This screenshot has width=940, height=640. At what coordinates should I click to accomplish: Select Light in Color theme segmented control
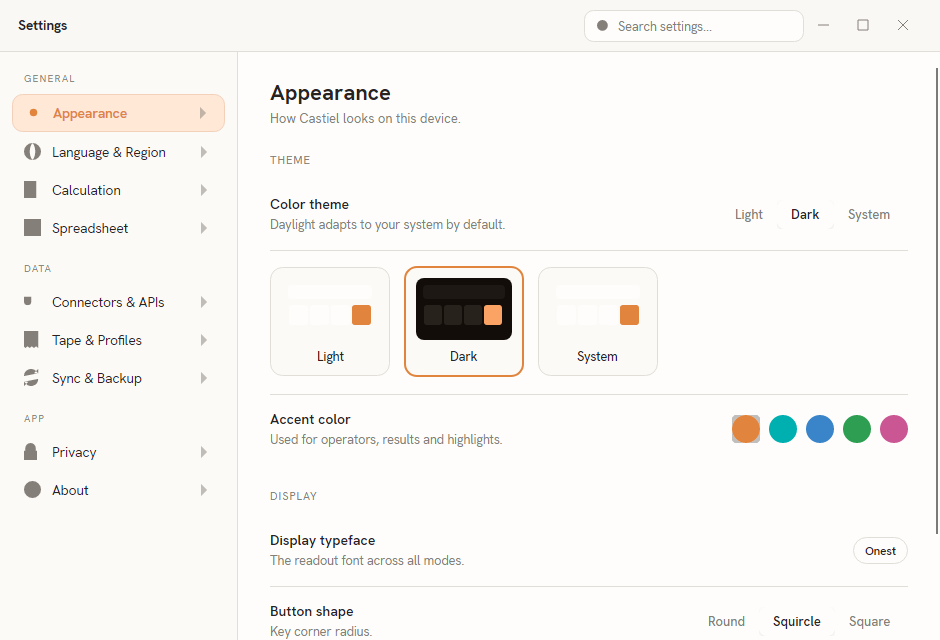(749, 215)
